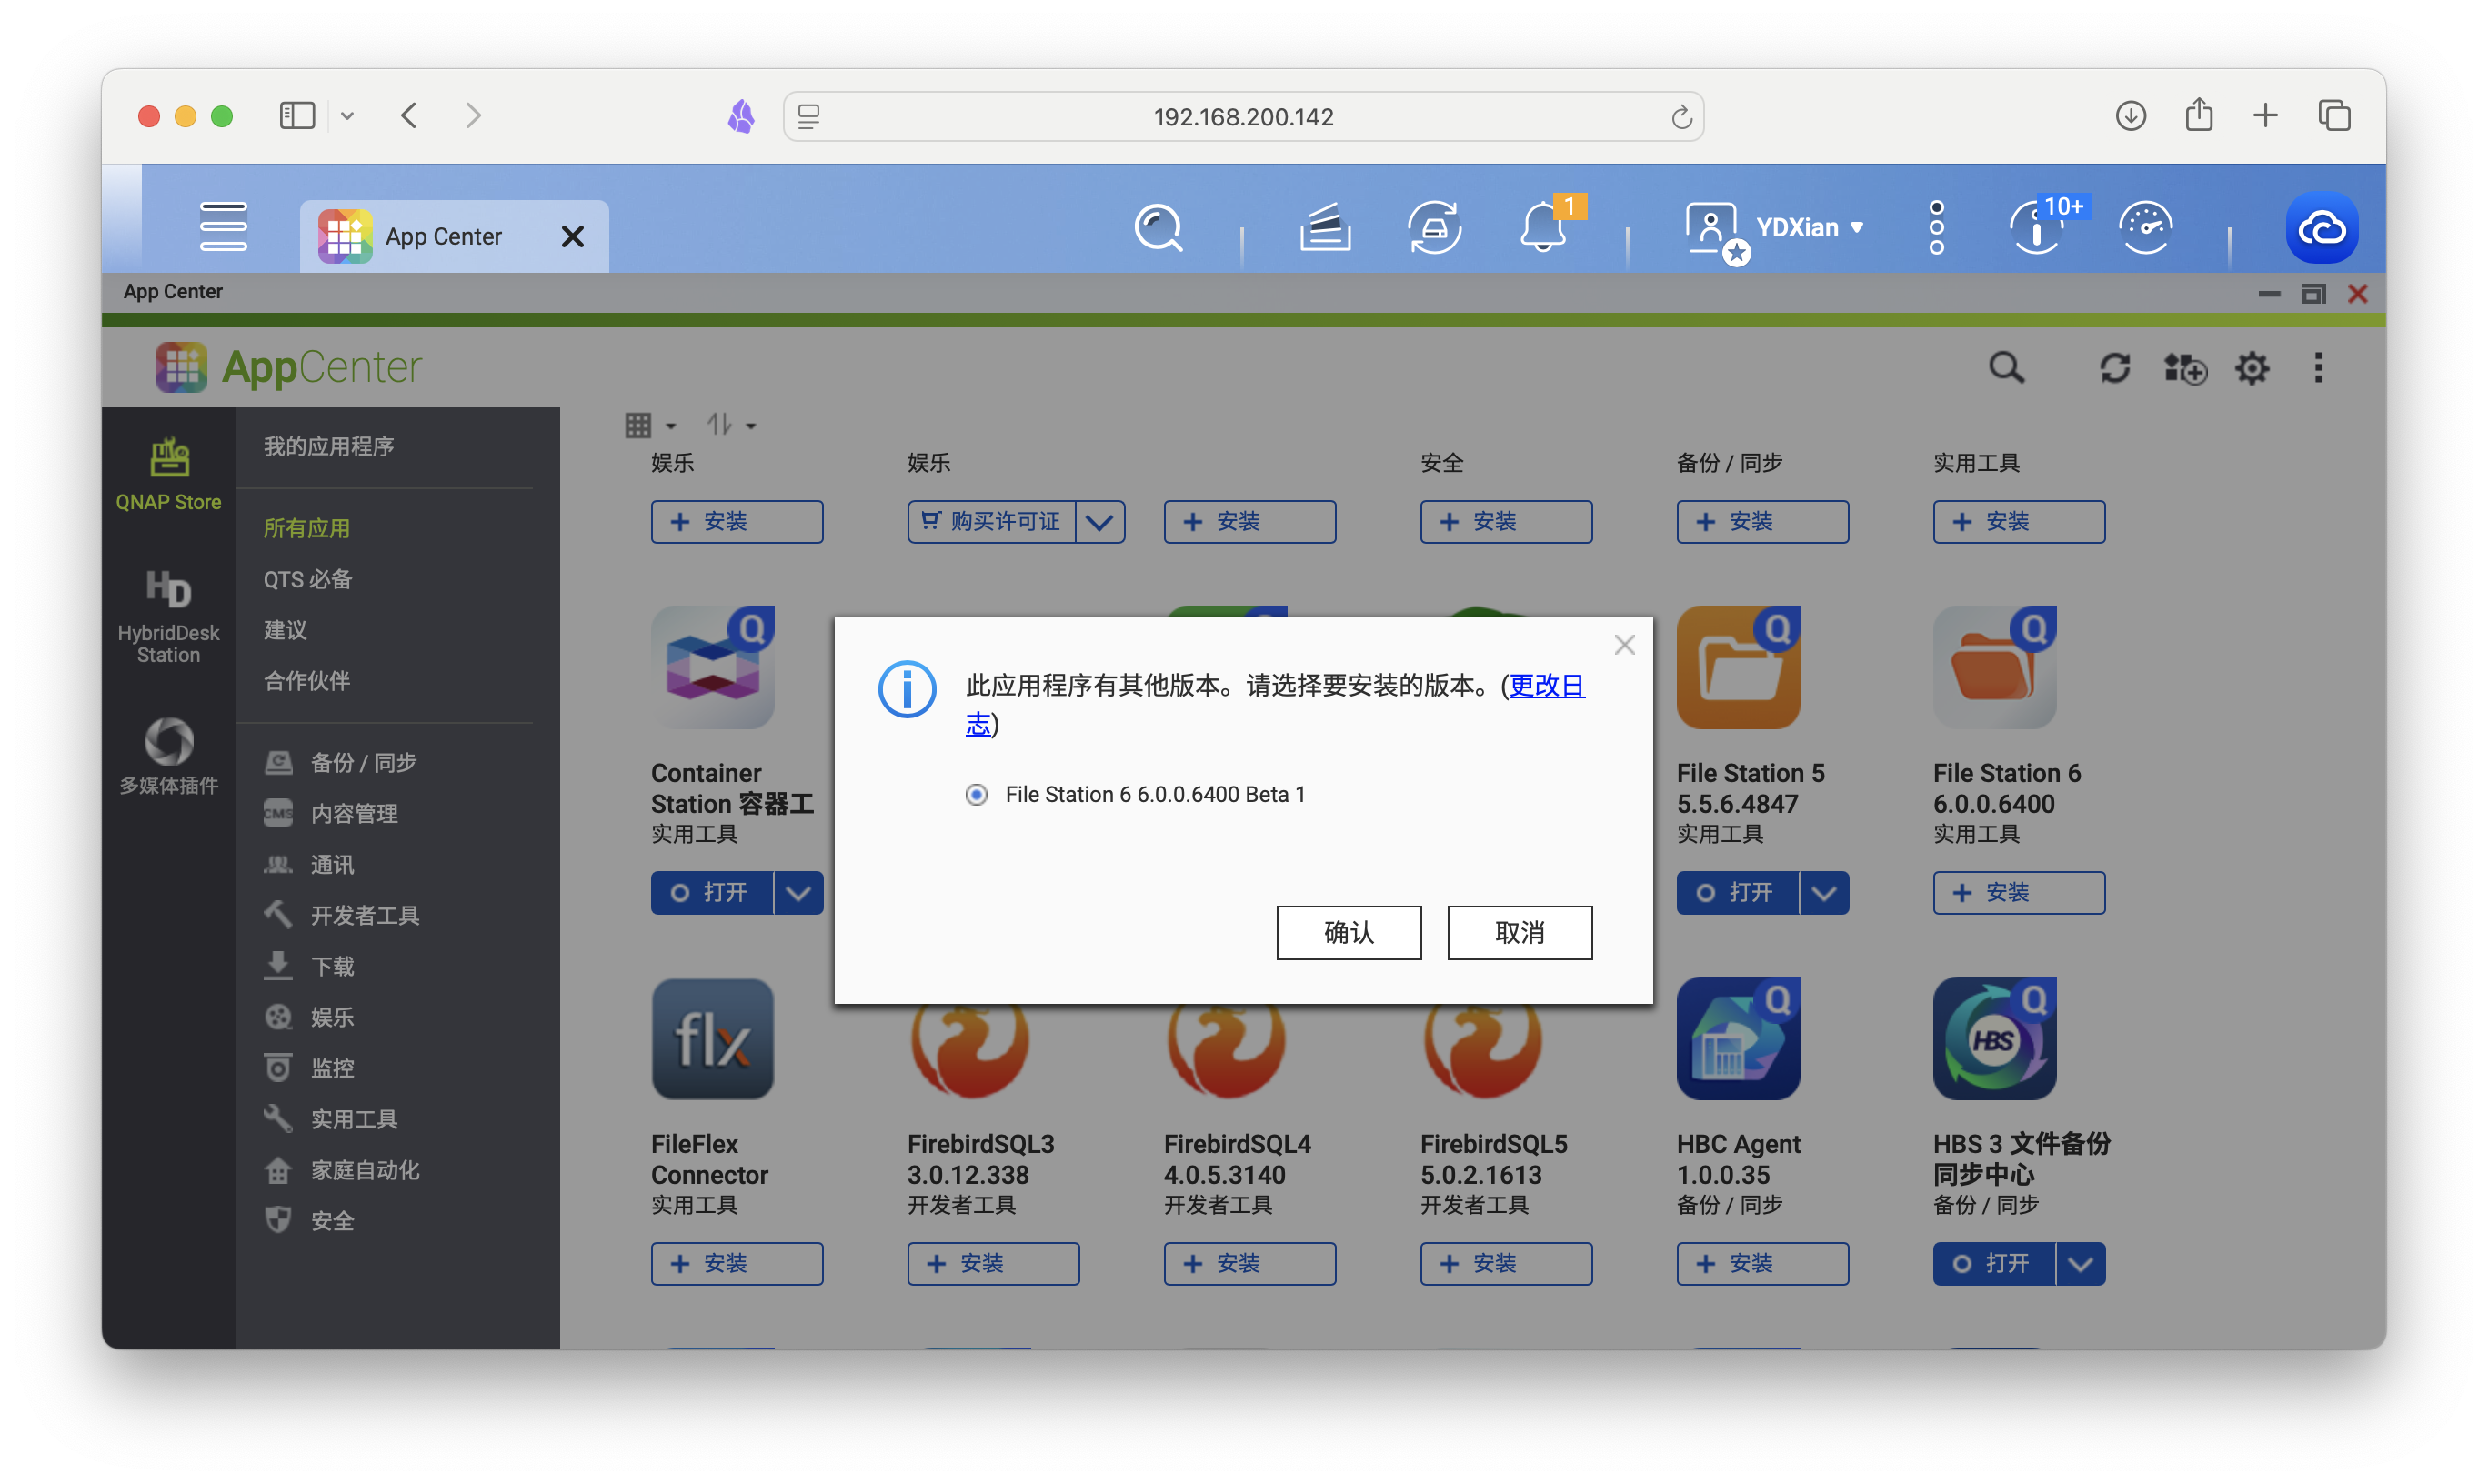
Task: Select the 合作伙伴 category
Action: point(306,681)
